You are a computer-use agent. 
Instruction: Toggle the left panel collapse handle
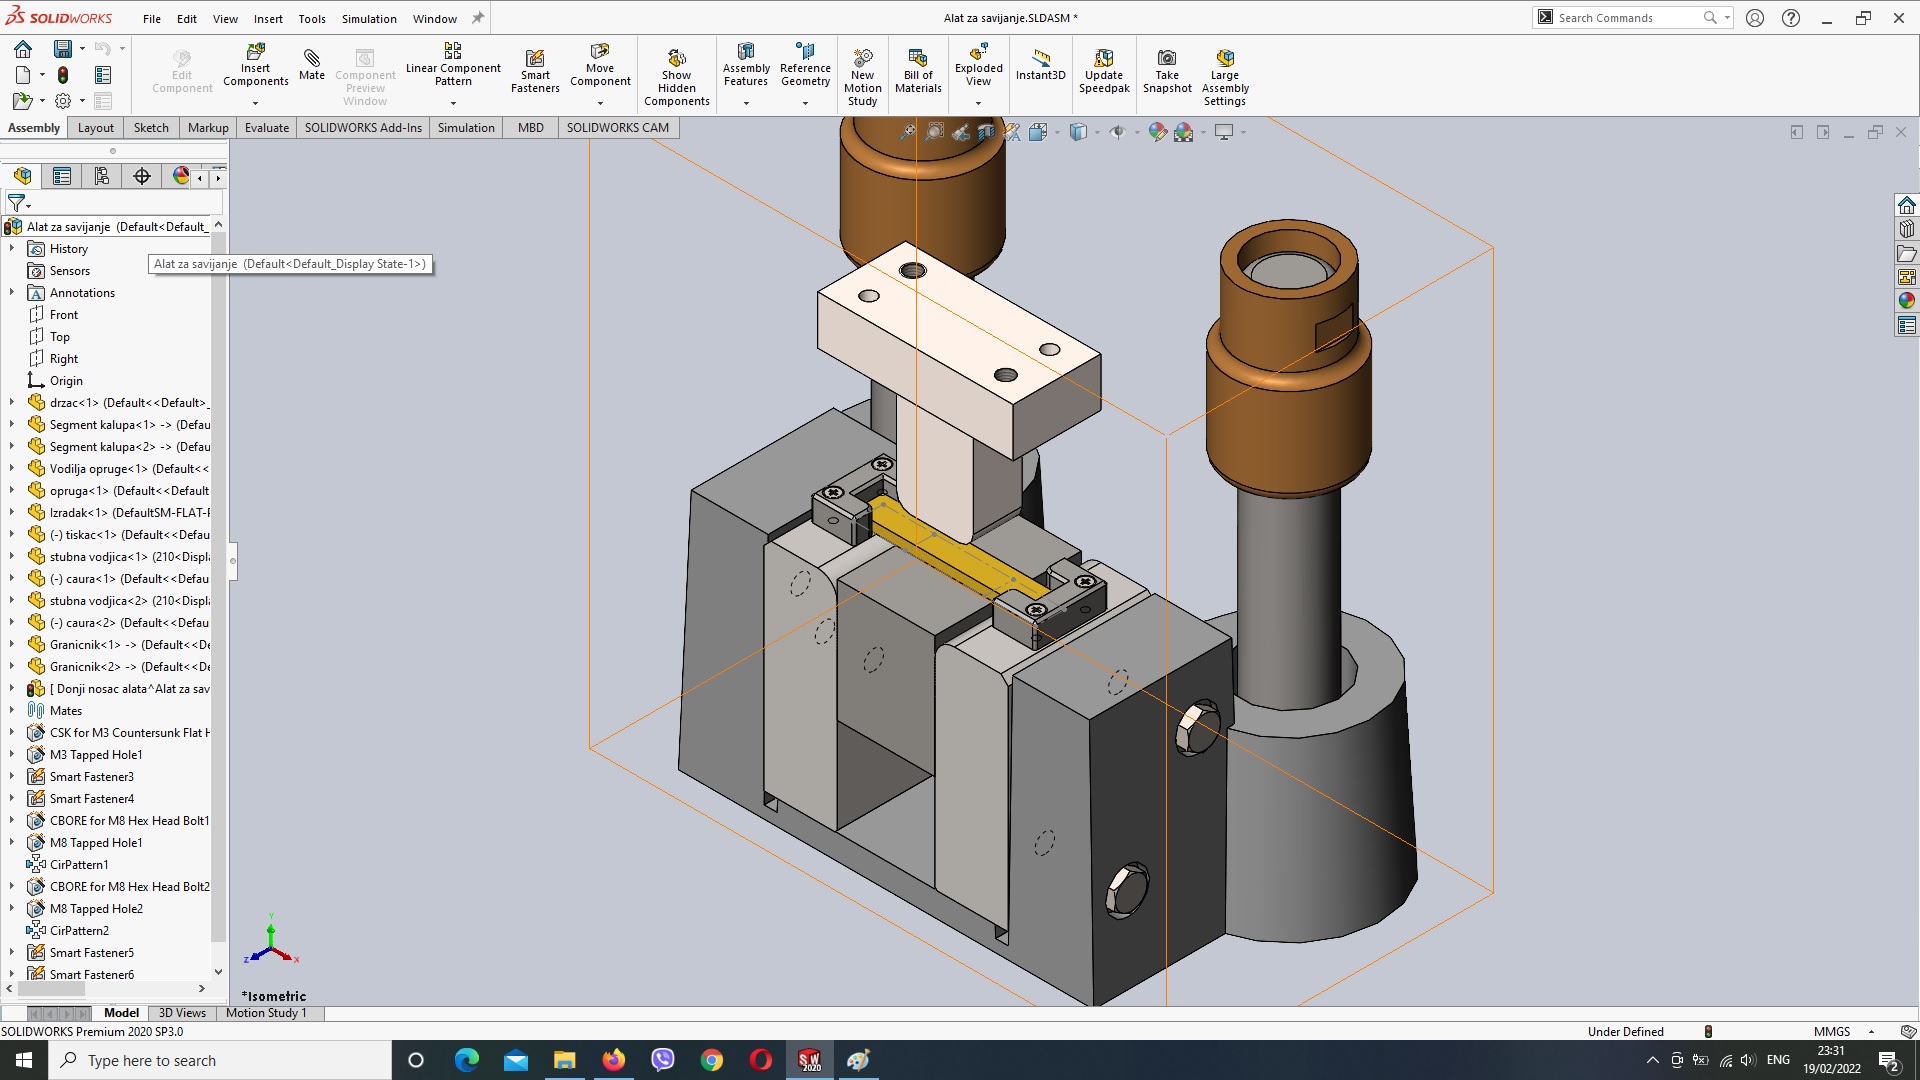click(x=232, y=560)
